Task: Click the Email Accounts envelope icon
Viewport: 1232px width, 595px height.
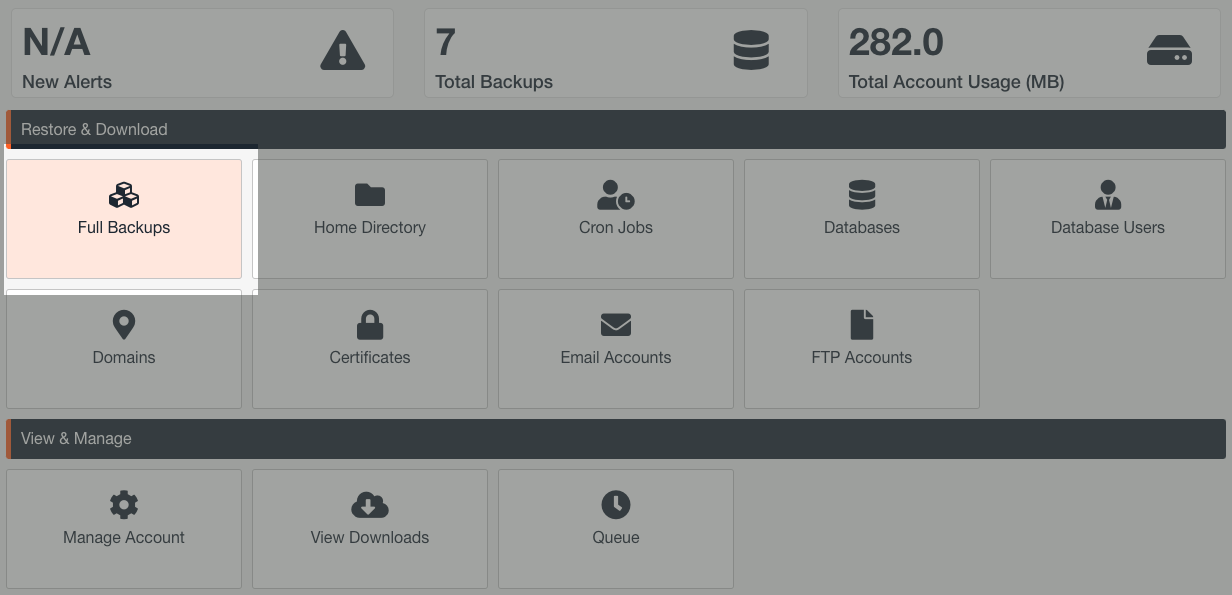Action: [616, 325]
